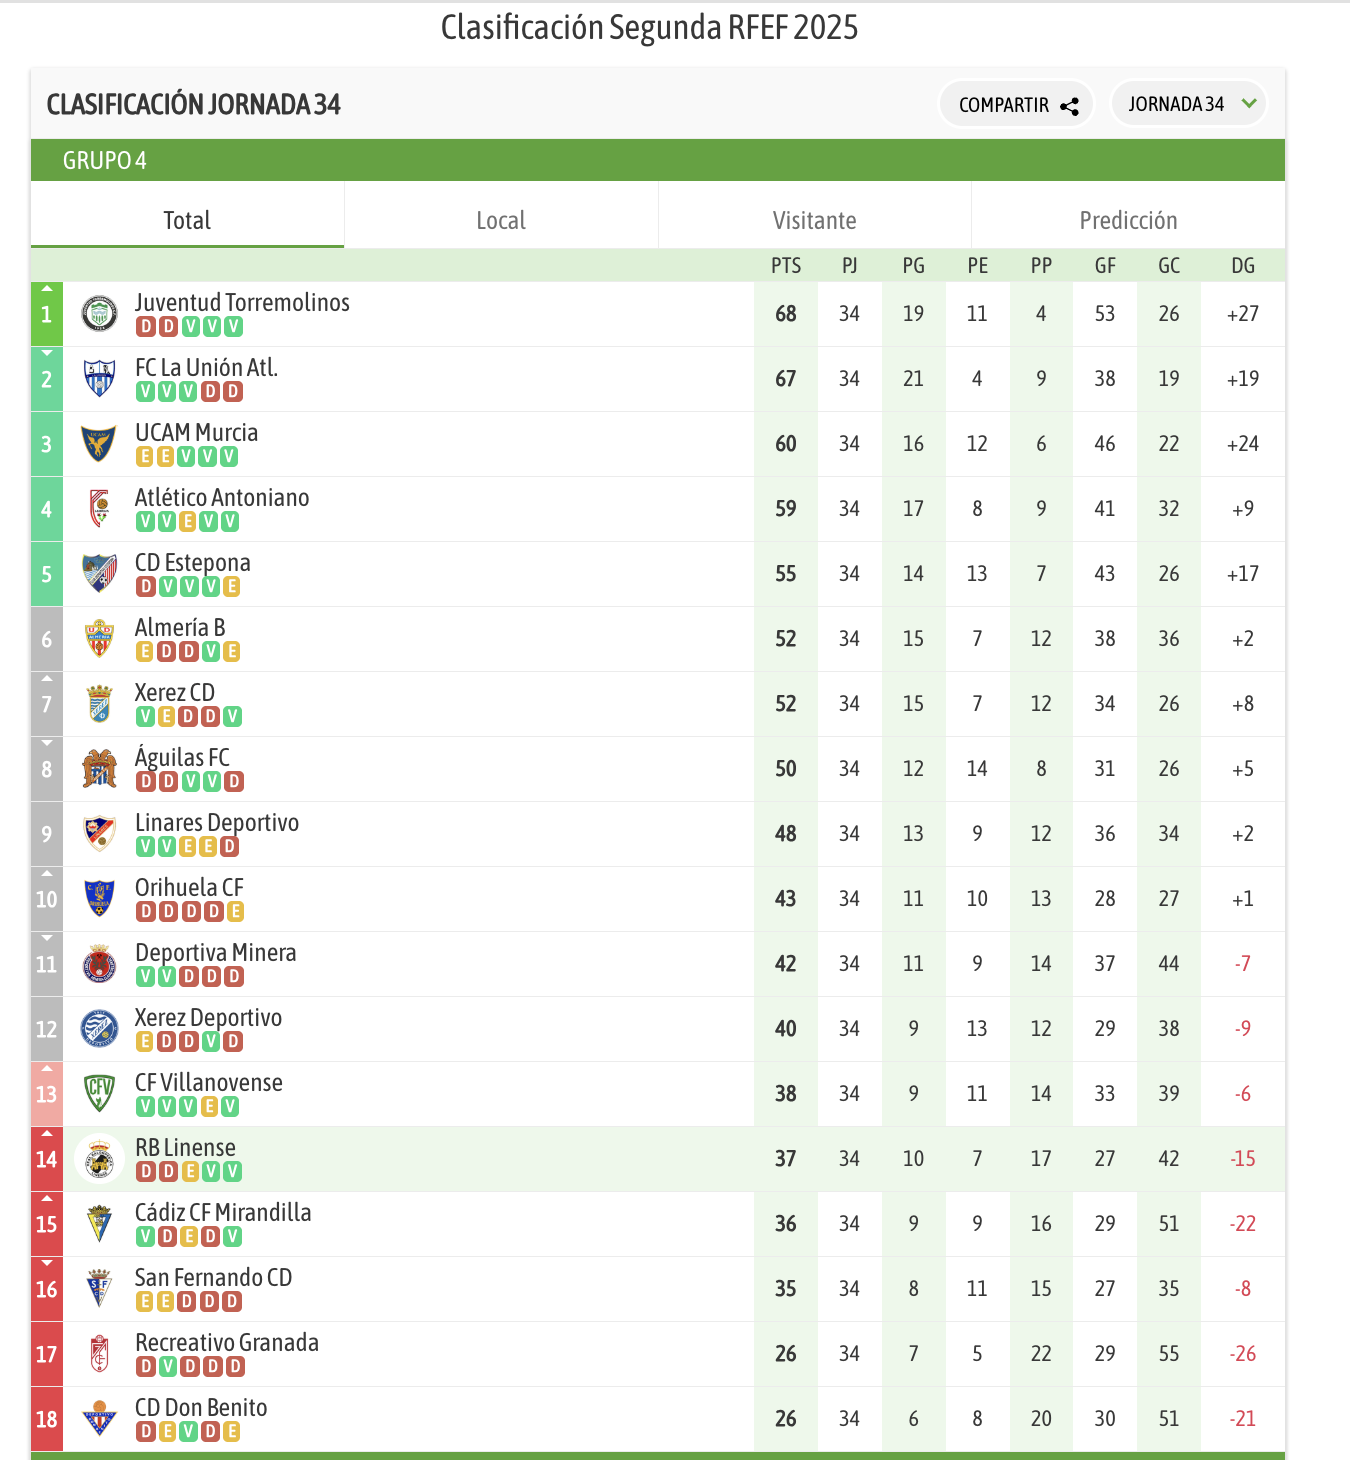Screen dimensions: 1350x1460
Task: Open the Visitante standings tab
Action: 814,220
